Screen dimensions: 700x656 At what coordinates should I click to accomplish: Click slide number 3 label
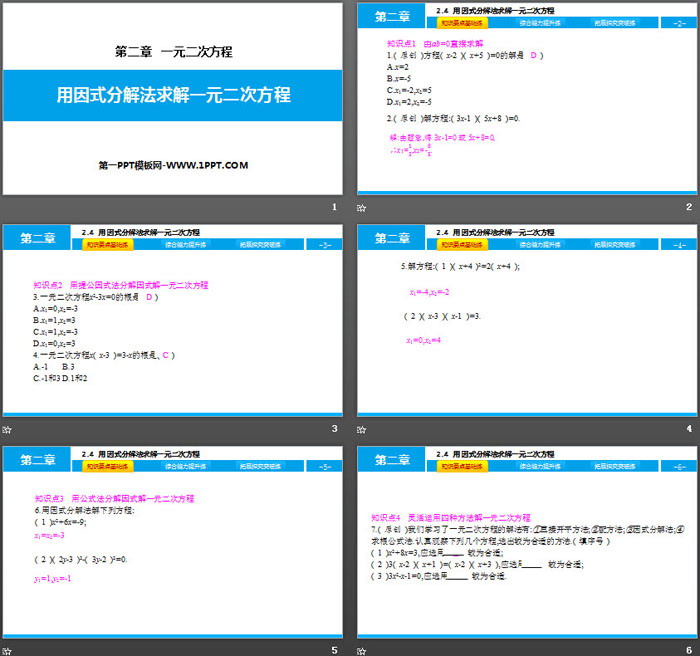click(x=334, y=428)
